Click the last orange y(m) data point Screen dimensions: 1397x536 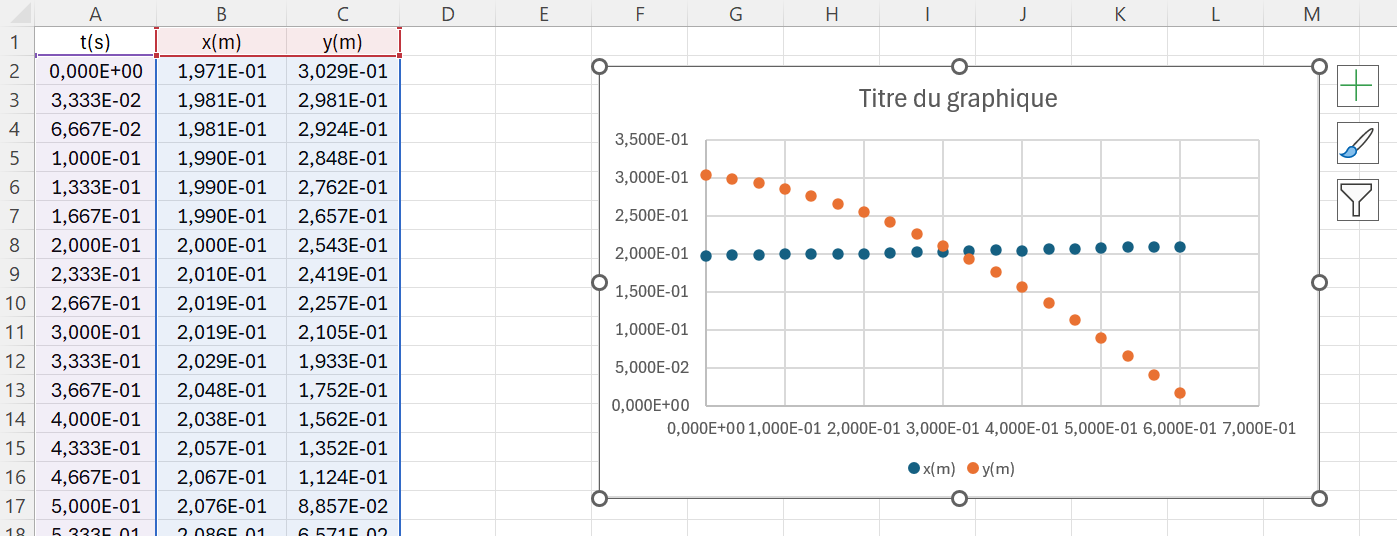pyautogui.click(x=1180, y=393)
